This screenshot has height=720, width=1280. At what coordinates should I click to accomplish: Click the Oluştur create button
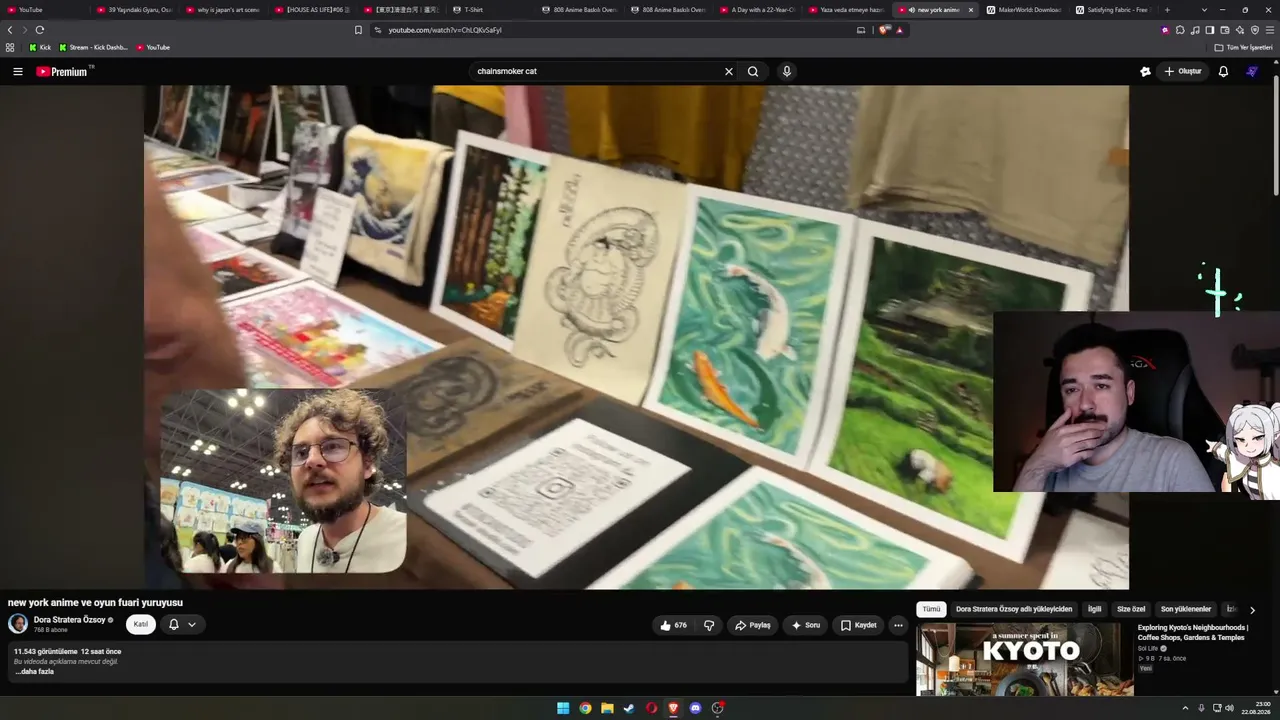[1182, 71]
